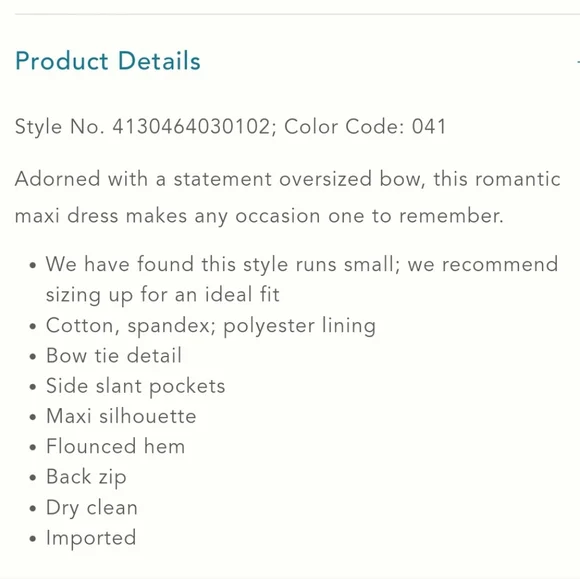Image resolution: width=580 pixels, height=579 pixels.
Task: Click the 'Maxi silhouette' bullet
Action: pyautogui.click(x=121, y=416)
